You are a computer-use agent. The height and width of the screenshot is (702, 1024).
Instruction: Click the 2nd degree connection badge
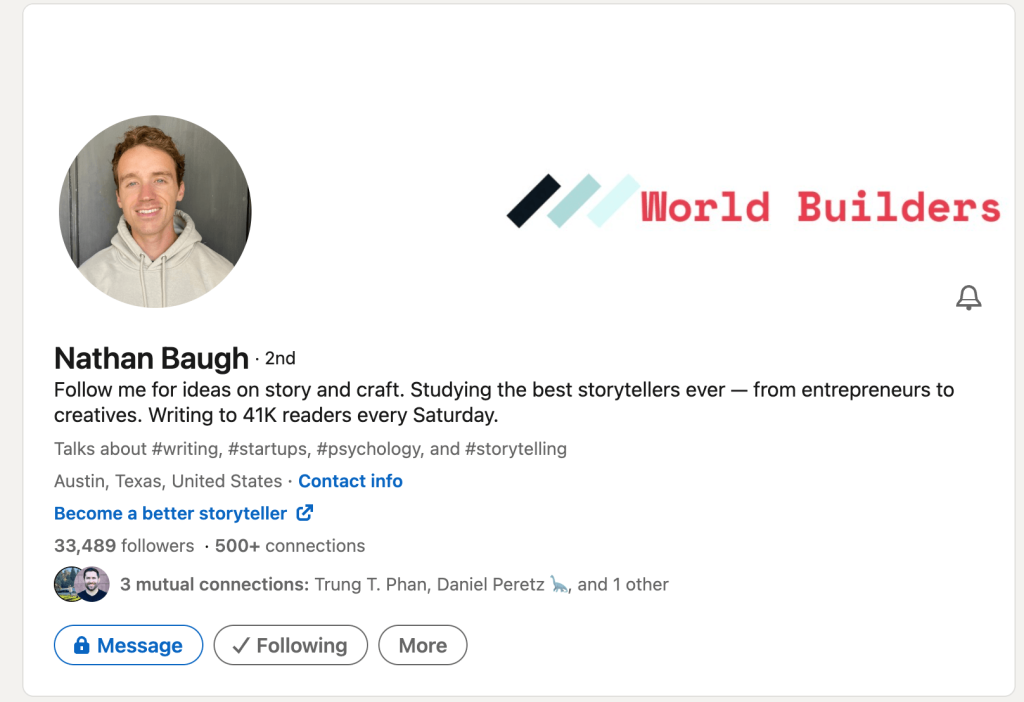280,359
